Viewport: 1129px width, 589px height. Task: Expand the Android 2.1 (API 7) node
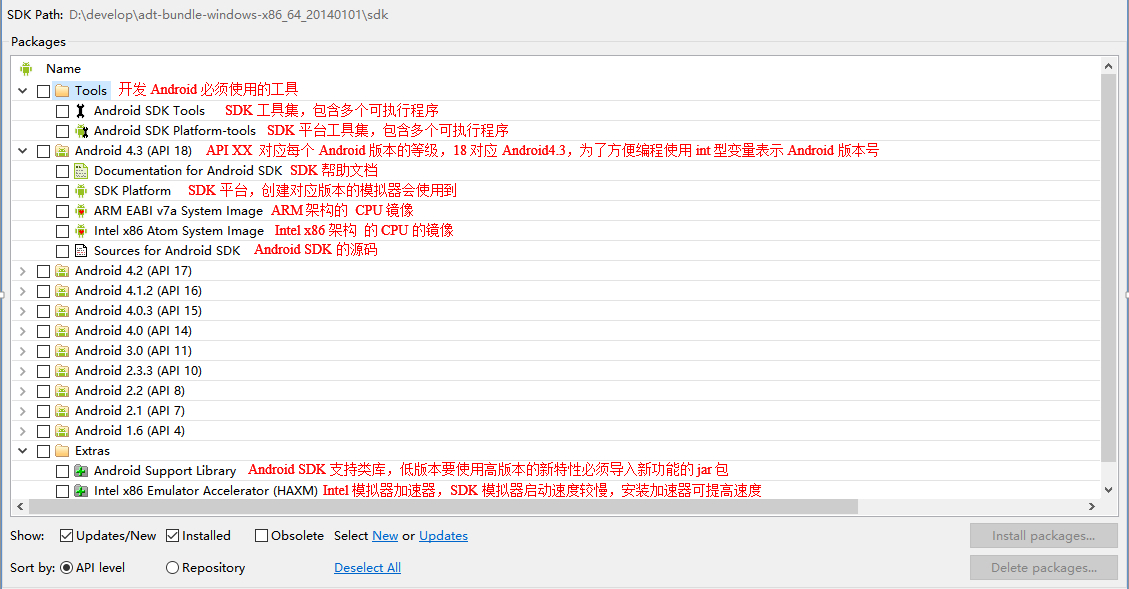click(22, 411)
